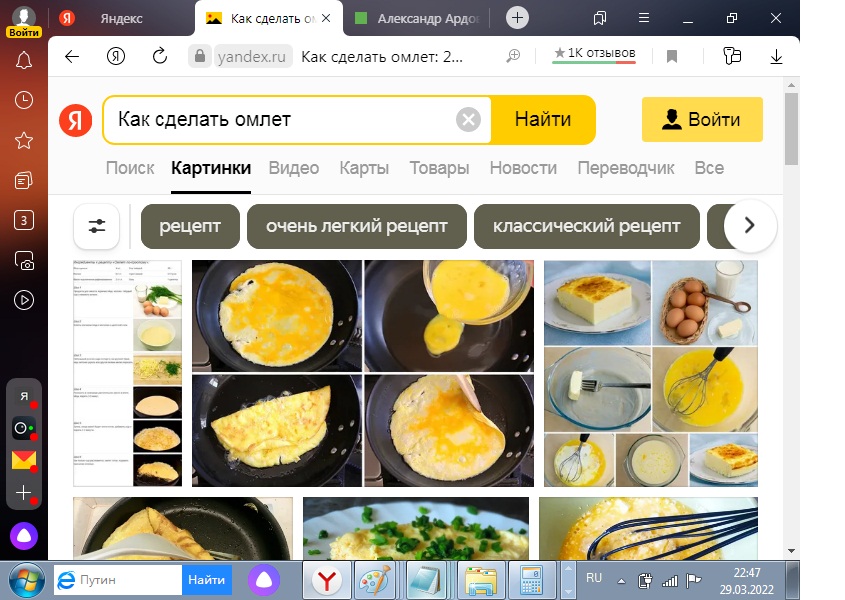Open bookmarks star in sidebar
845x600 pixels.
[24, 141]
